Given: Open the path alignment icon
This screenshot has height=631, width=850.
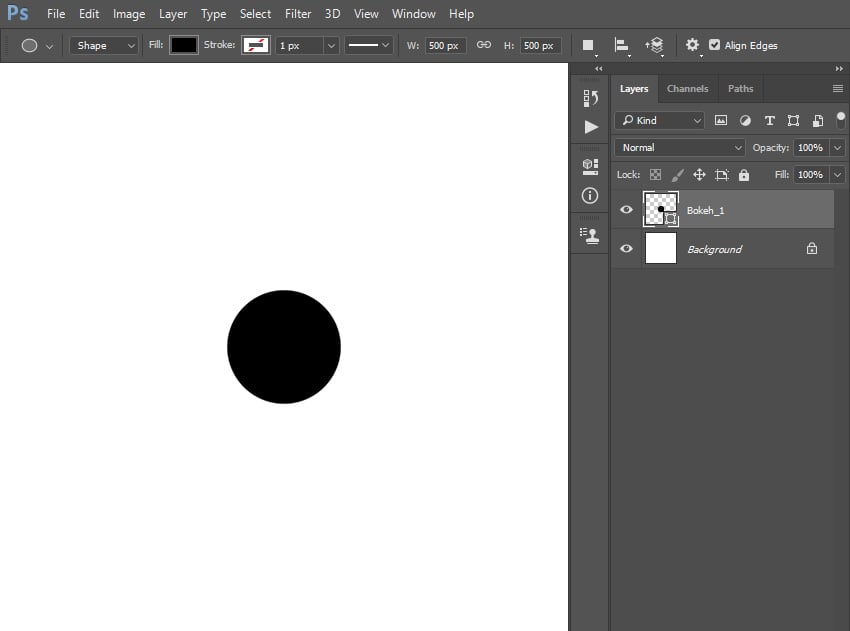Looking at the screenshot, I should pos(621,45).
